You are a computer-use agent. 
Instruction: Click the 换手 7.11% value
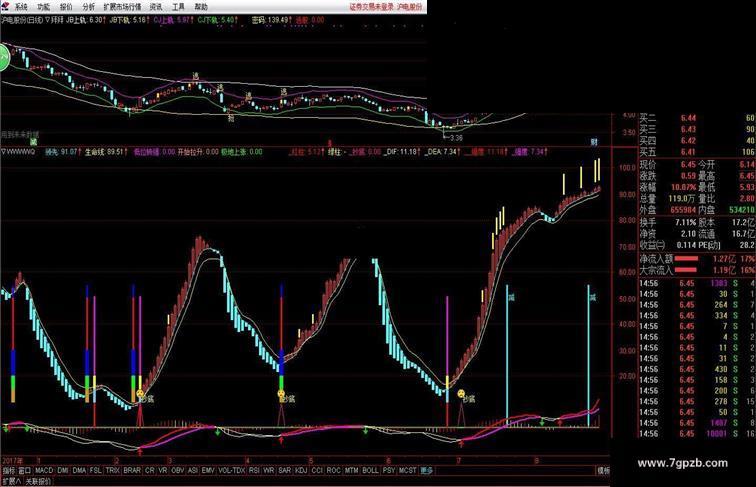click(x=686, y=223)
